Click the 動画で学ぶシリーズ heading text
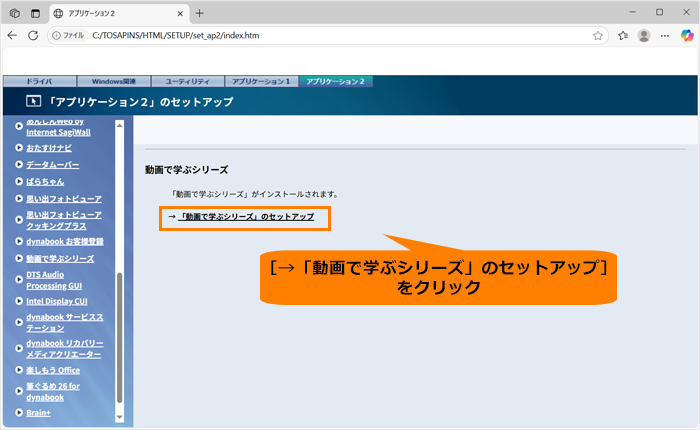Screen dimensions: 700x430 tap(187, 170)
